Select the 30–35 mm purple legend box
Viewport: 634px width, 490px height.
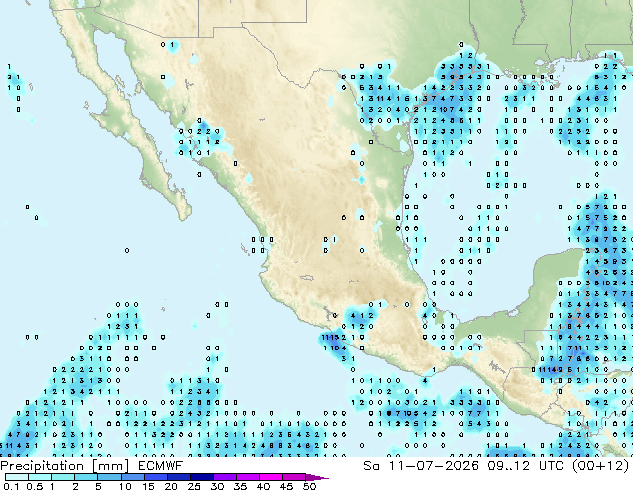point(224,477)
